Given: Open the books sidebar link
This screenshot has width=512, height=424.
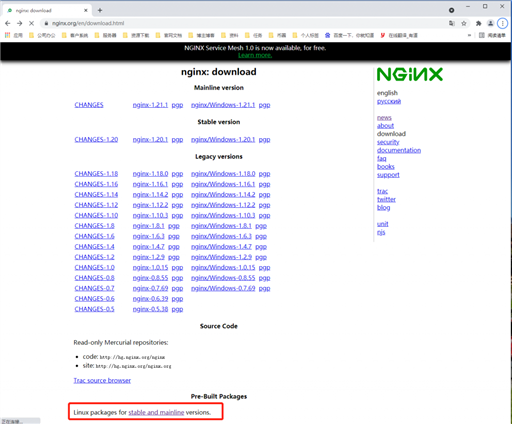Looking at the screenshot, I should coord(386,167).
